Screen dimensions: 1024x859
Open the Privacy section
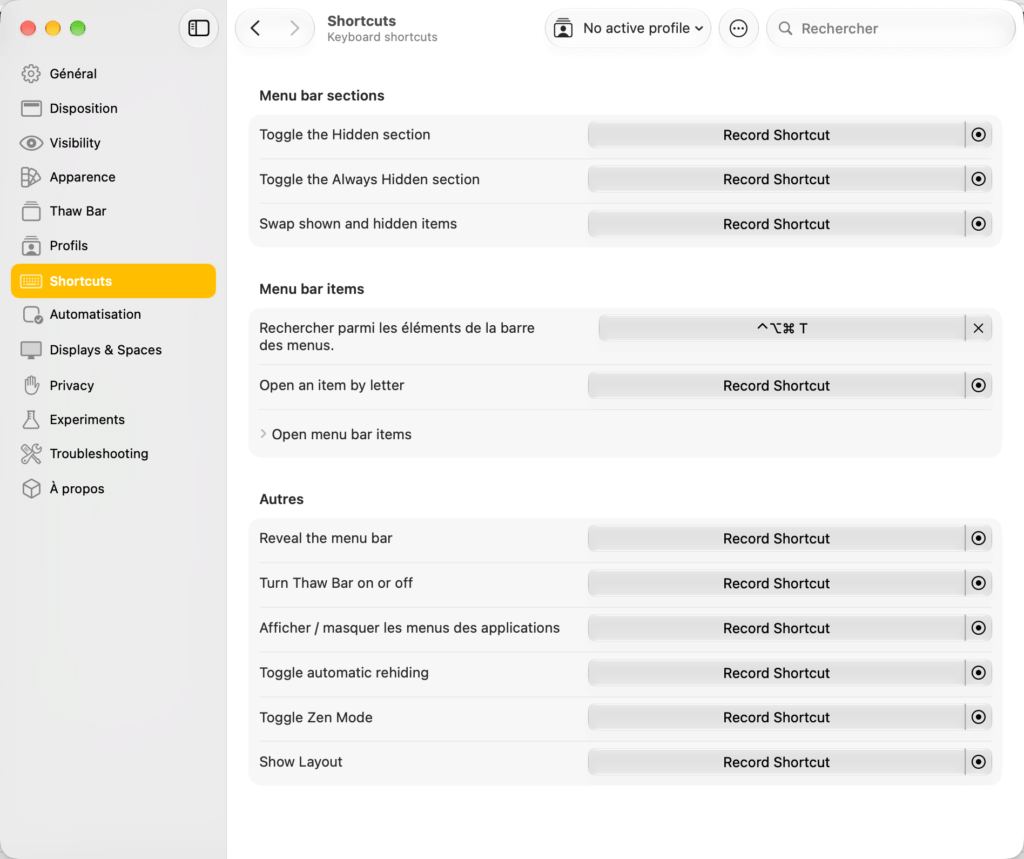click(113, 385)
